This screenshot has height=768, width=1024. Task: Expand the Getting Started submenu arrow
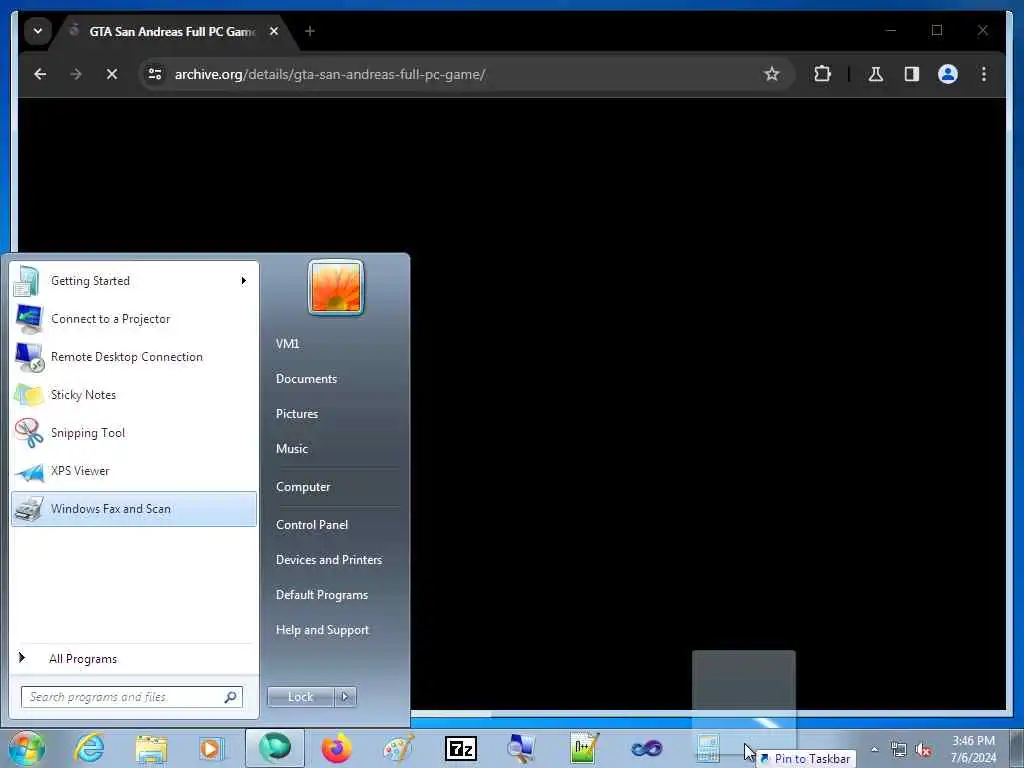[x=244, y=281]
